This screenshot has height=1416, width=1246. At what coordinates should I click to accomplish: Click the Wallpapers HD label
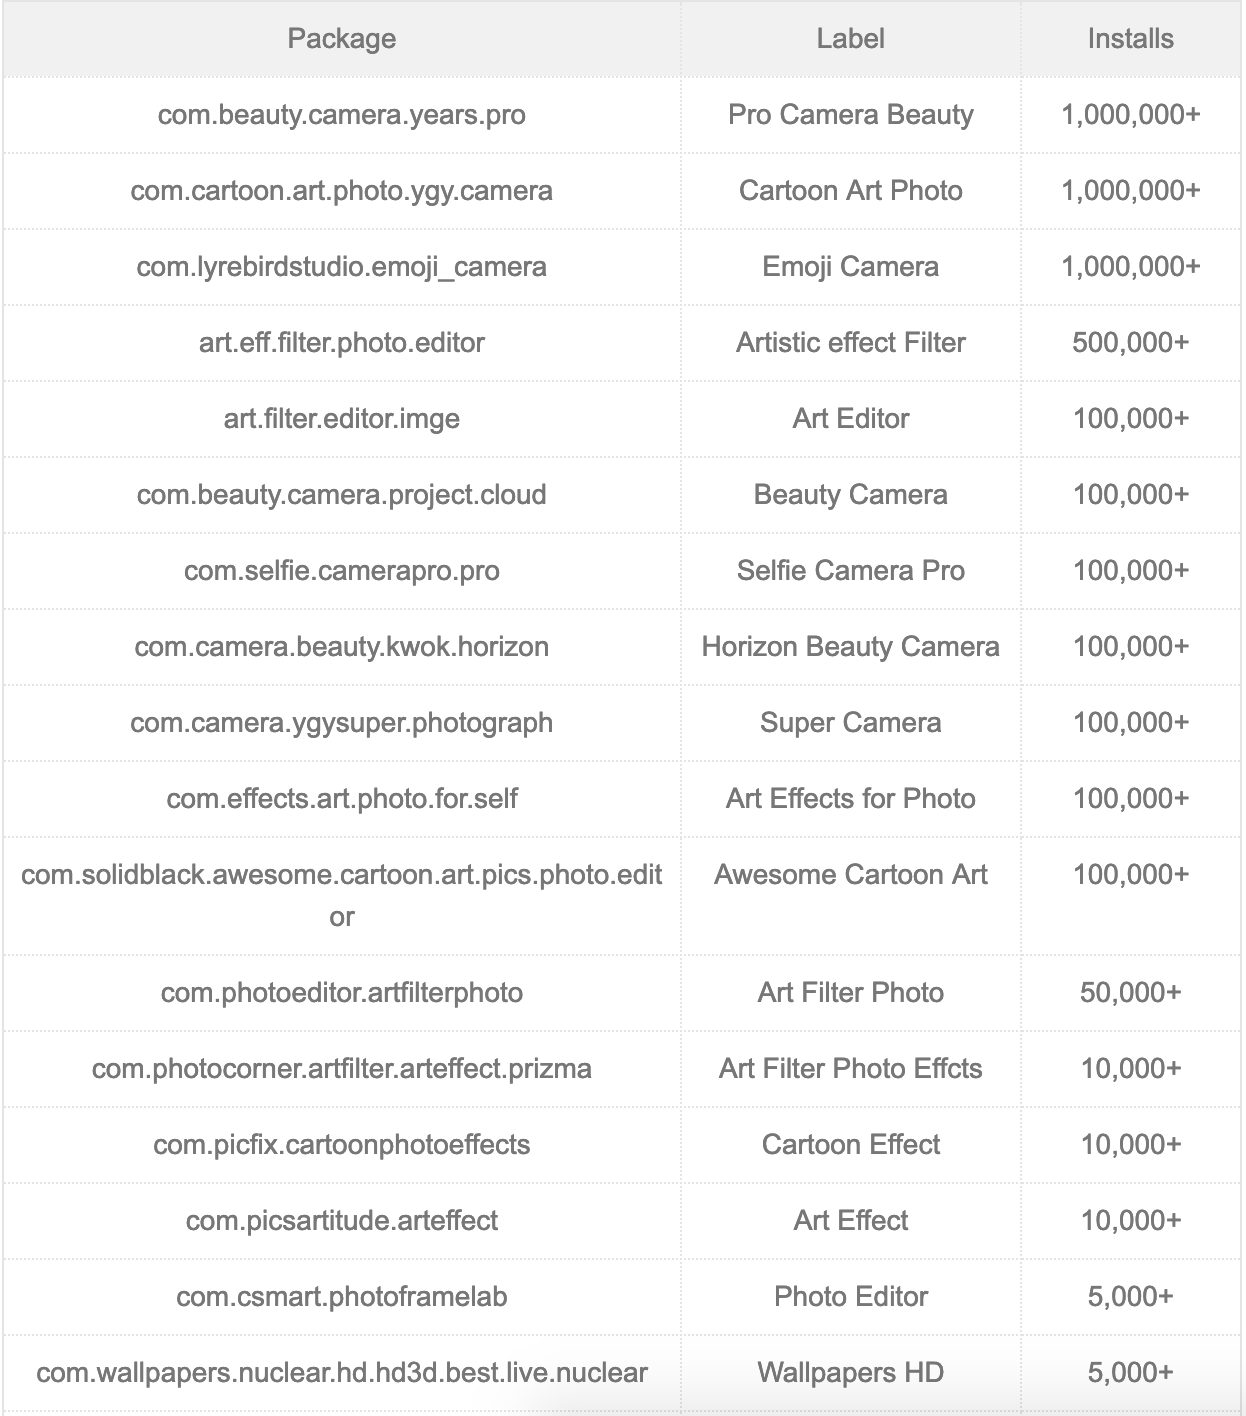[850, 1373]
